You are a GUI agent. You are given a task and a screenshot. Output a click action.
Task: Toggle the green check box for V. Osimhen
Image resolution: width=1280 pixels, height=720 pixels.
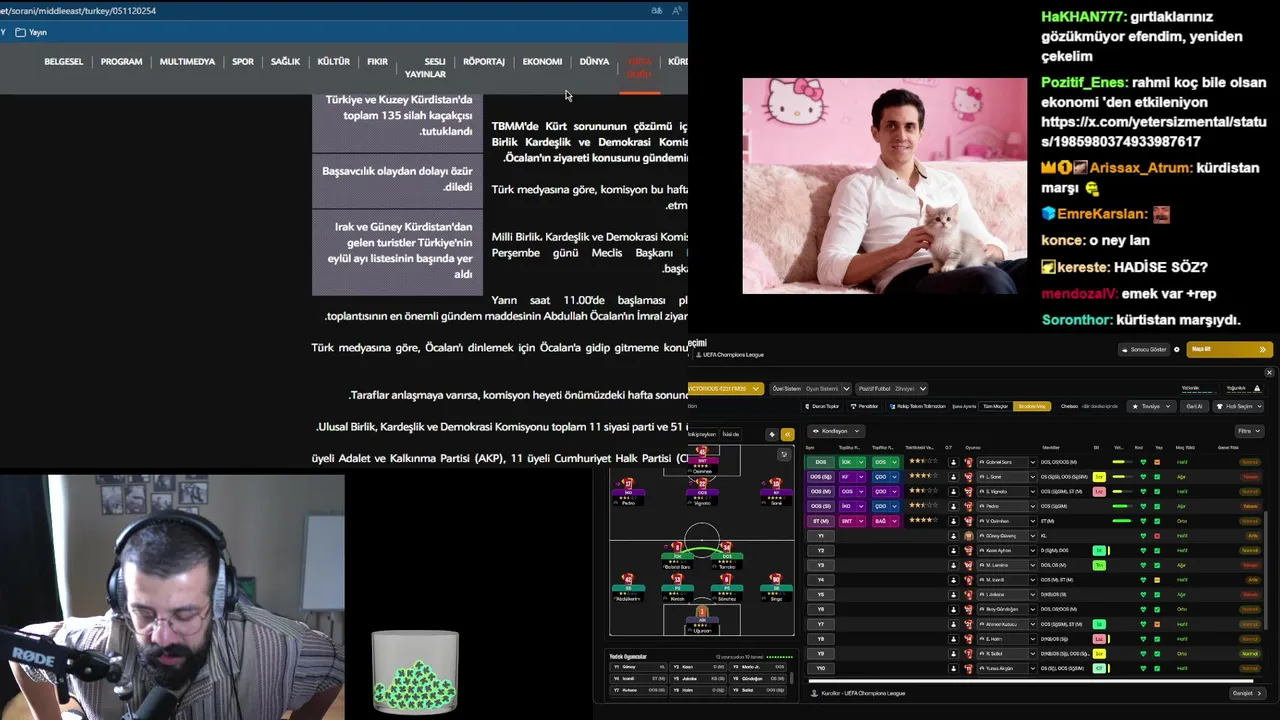1157,521
